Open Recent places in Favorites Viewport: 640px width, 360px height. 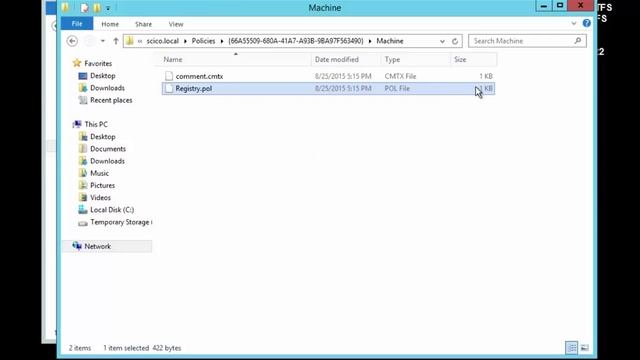(x=111, y=100)
